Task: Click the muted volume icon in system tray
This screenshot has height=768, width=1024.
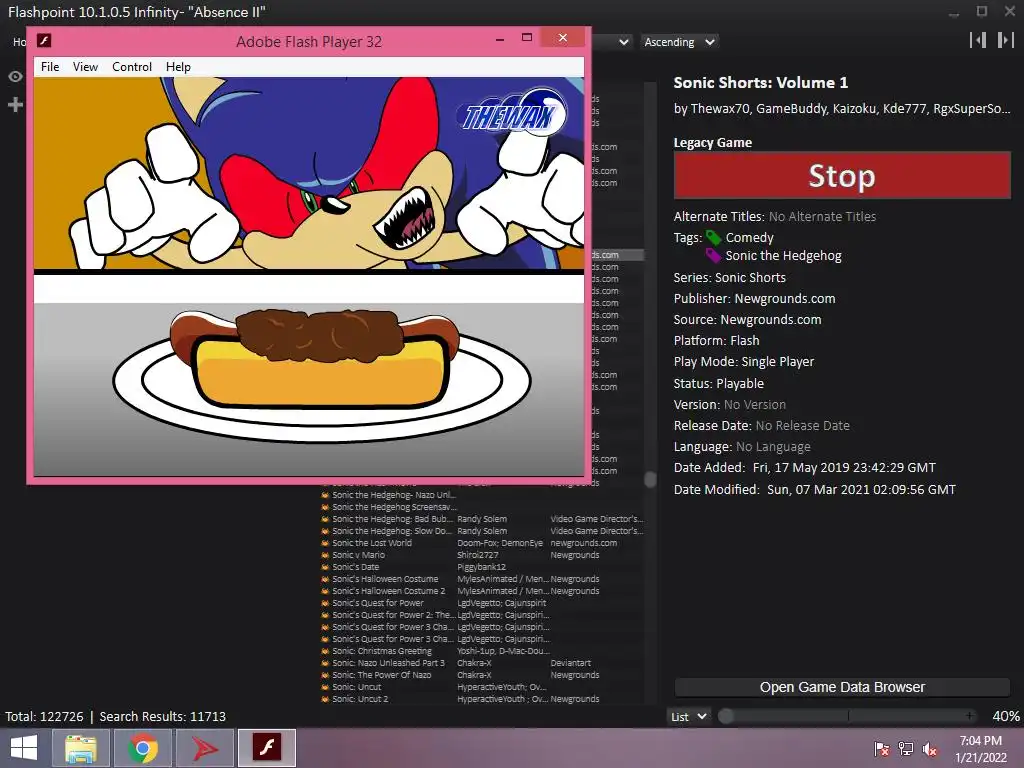Action: [930, 749]
